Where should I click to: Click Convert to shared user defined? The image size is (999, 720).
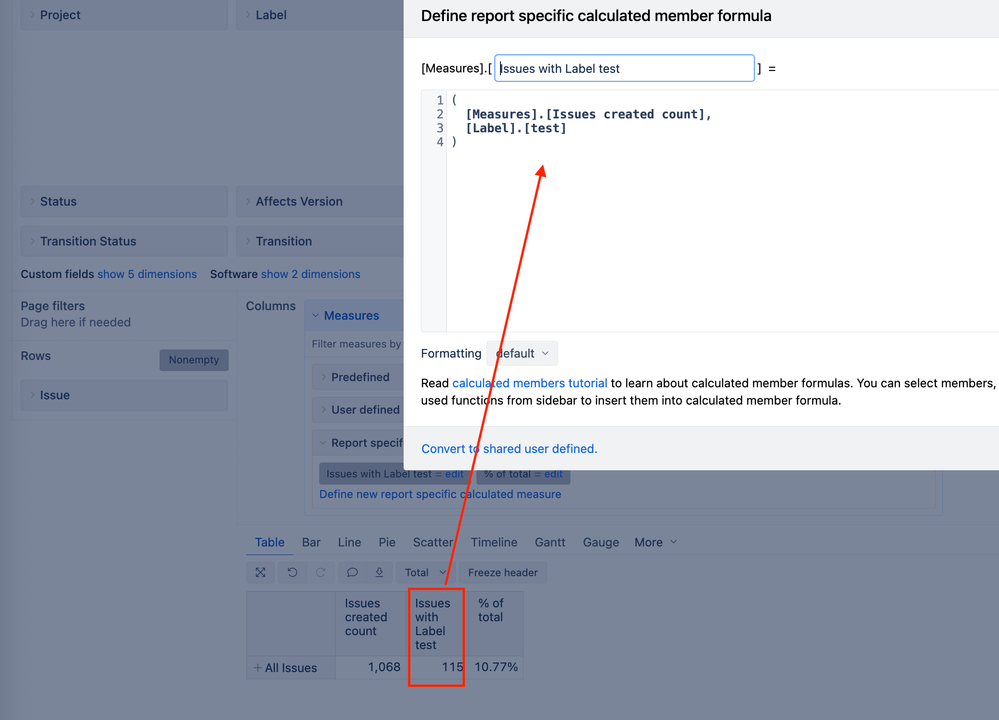(x=508, y=449)
